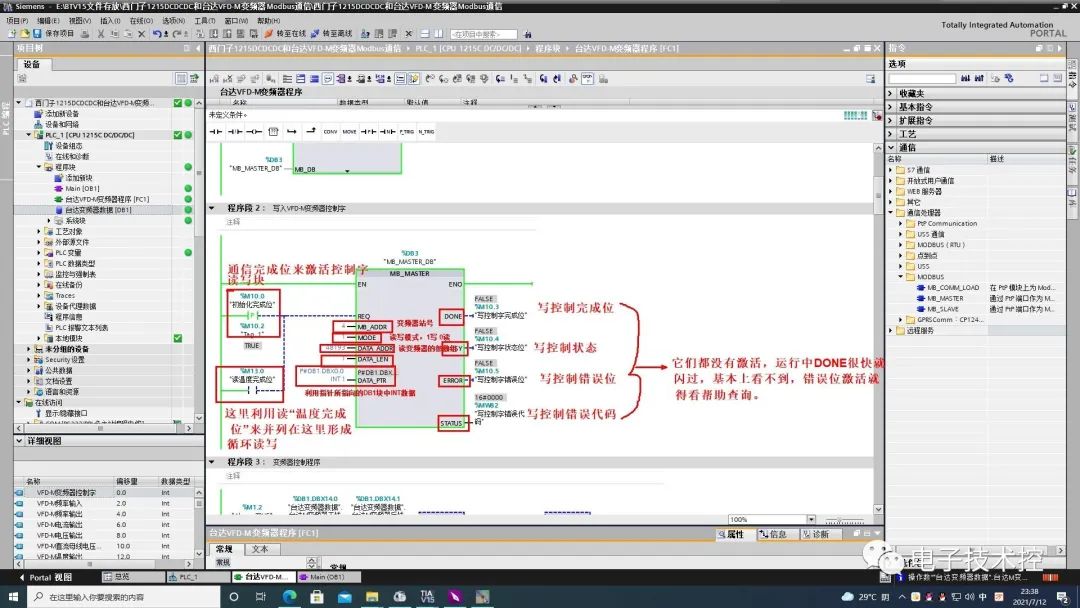
Task: Expand the 工艺对象 tree node
Action: (x=39, y=231)
